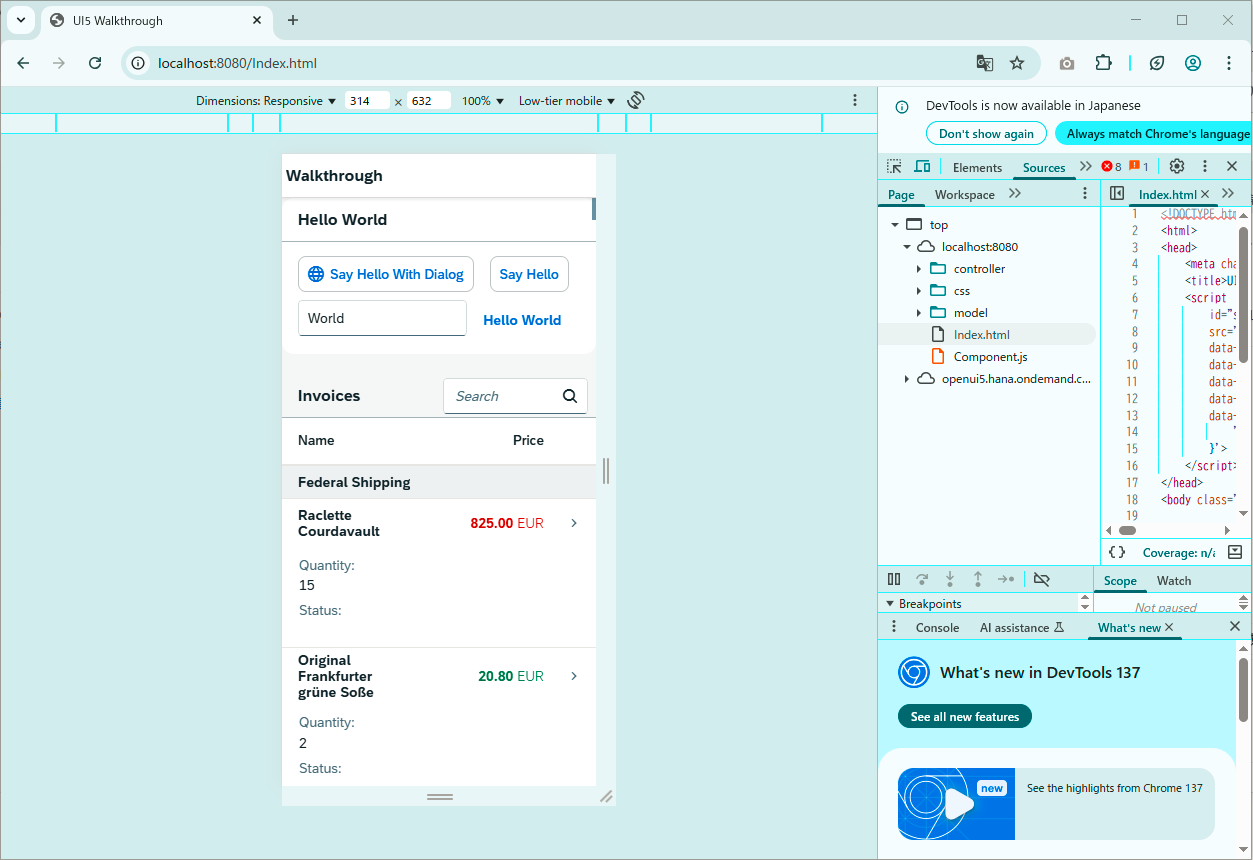The height and width of the screenshot is (860, 1253).
Task: Close the Index.html editor tab
Action: [1205, 194]
